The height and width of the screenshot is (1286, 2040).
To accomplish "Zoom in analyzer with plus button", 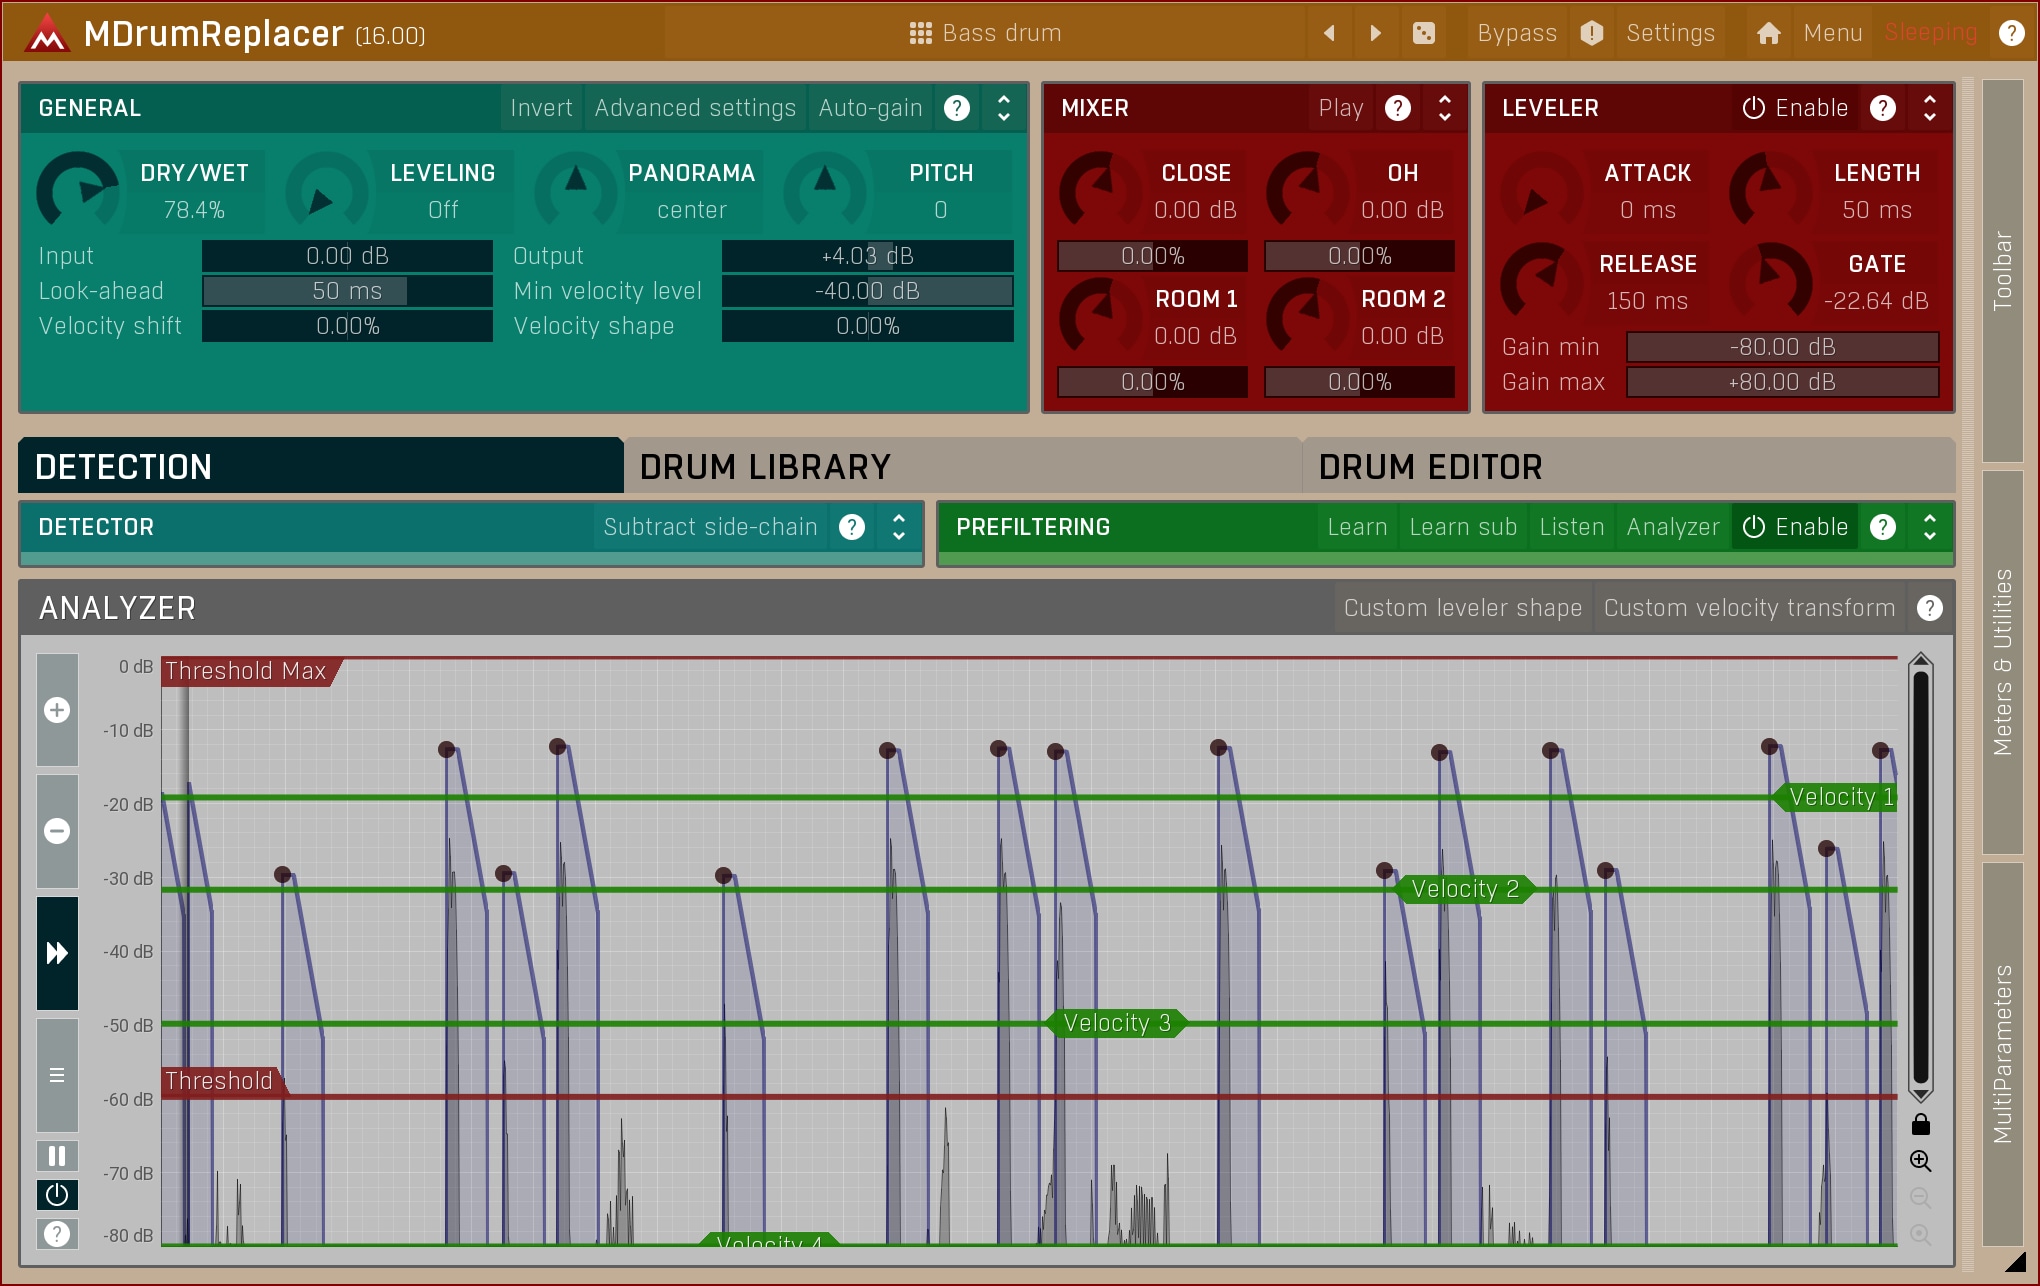I will tap(57, 710).
